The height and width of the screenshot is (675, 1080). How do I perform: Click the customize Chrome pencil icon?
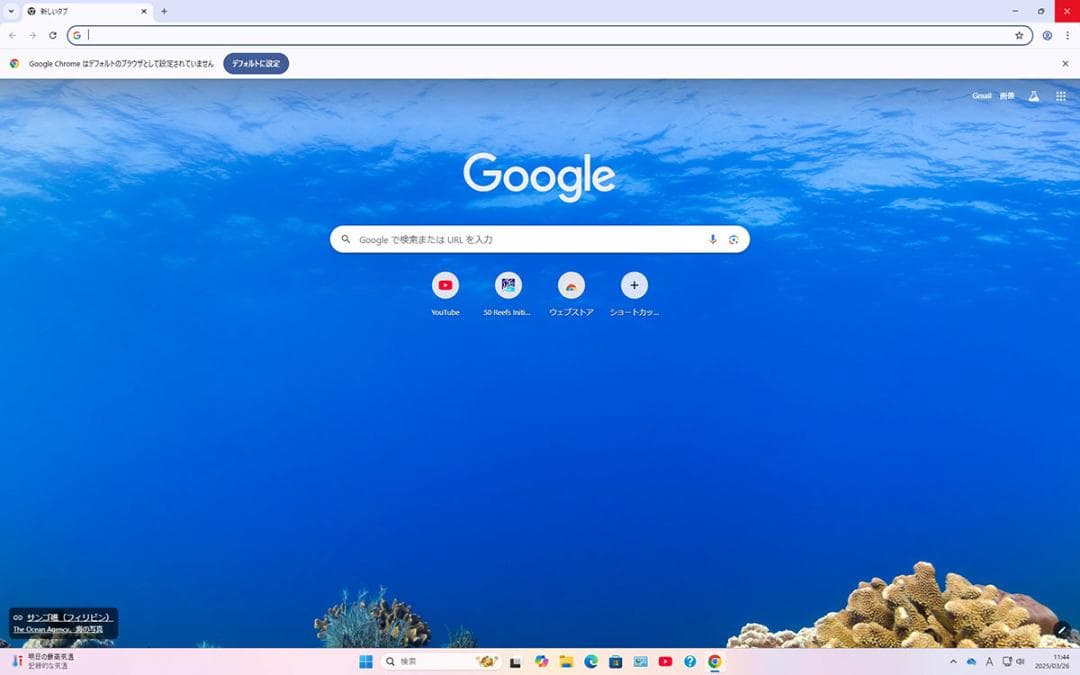pos(1061,630)
